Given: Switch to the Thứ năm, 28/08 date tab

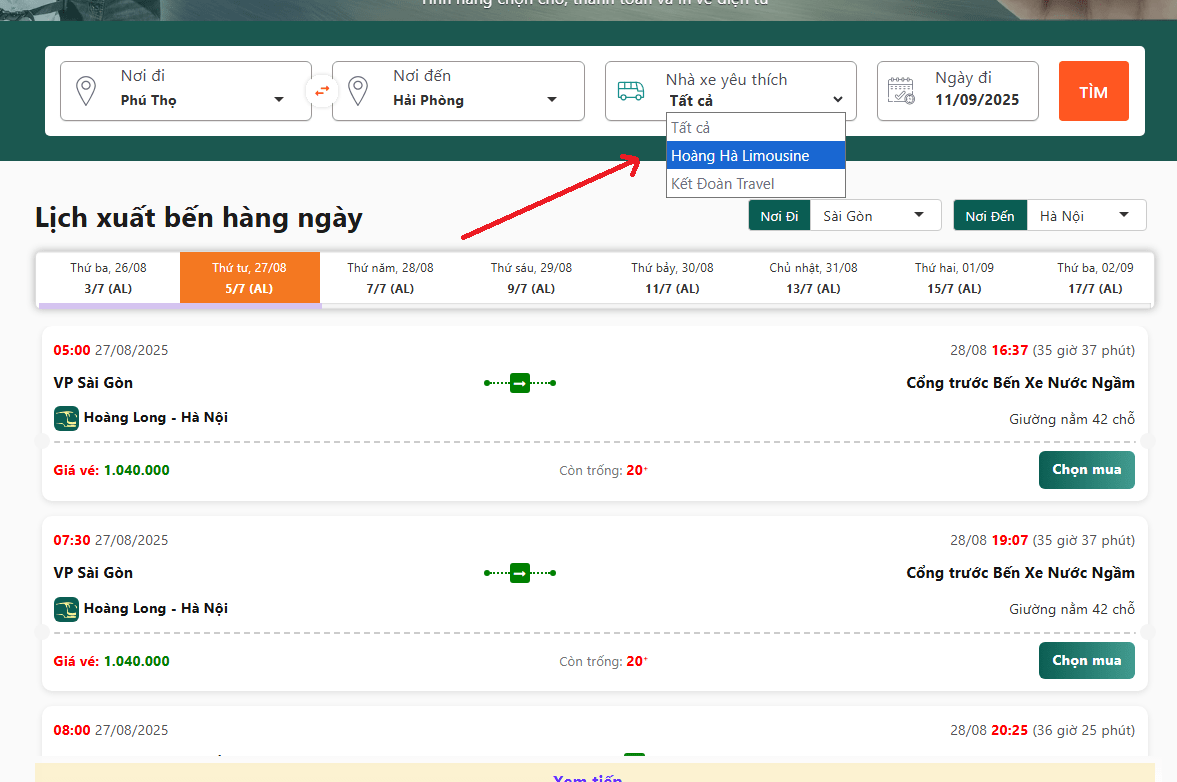Looking at the screenshot, I should (x=390, y=278).
